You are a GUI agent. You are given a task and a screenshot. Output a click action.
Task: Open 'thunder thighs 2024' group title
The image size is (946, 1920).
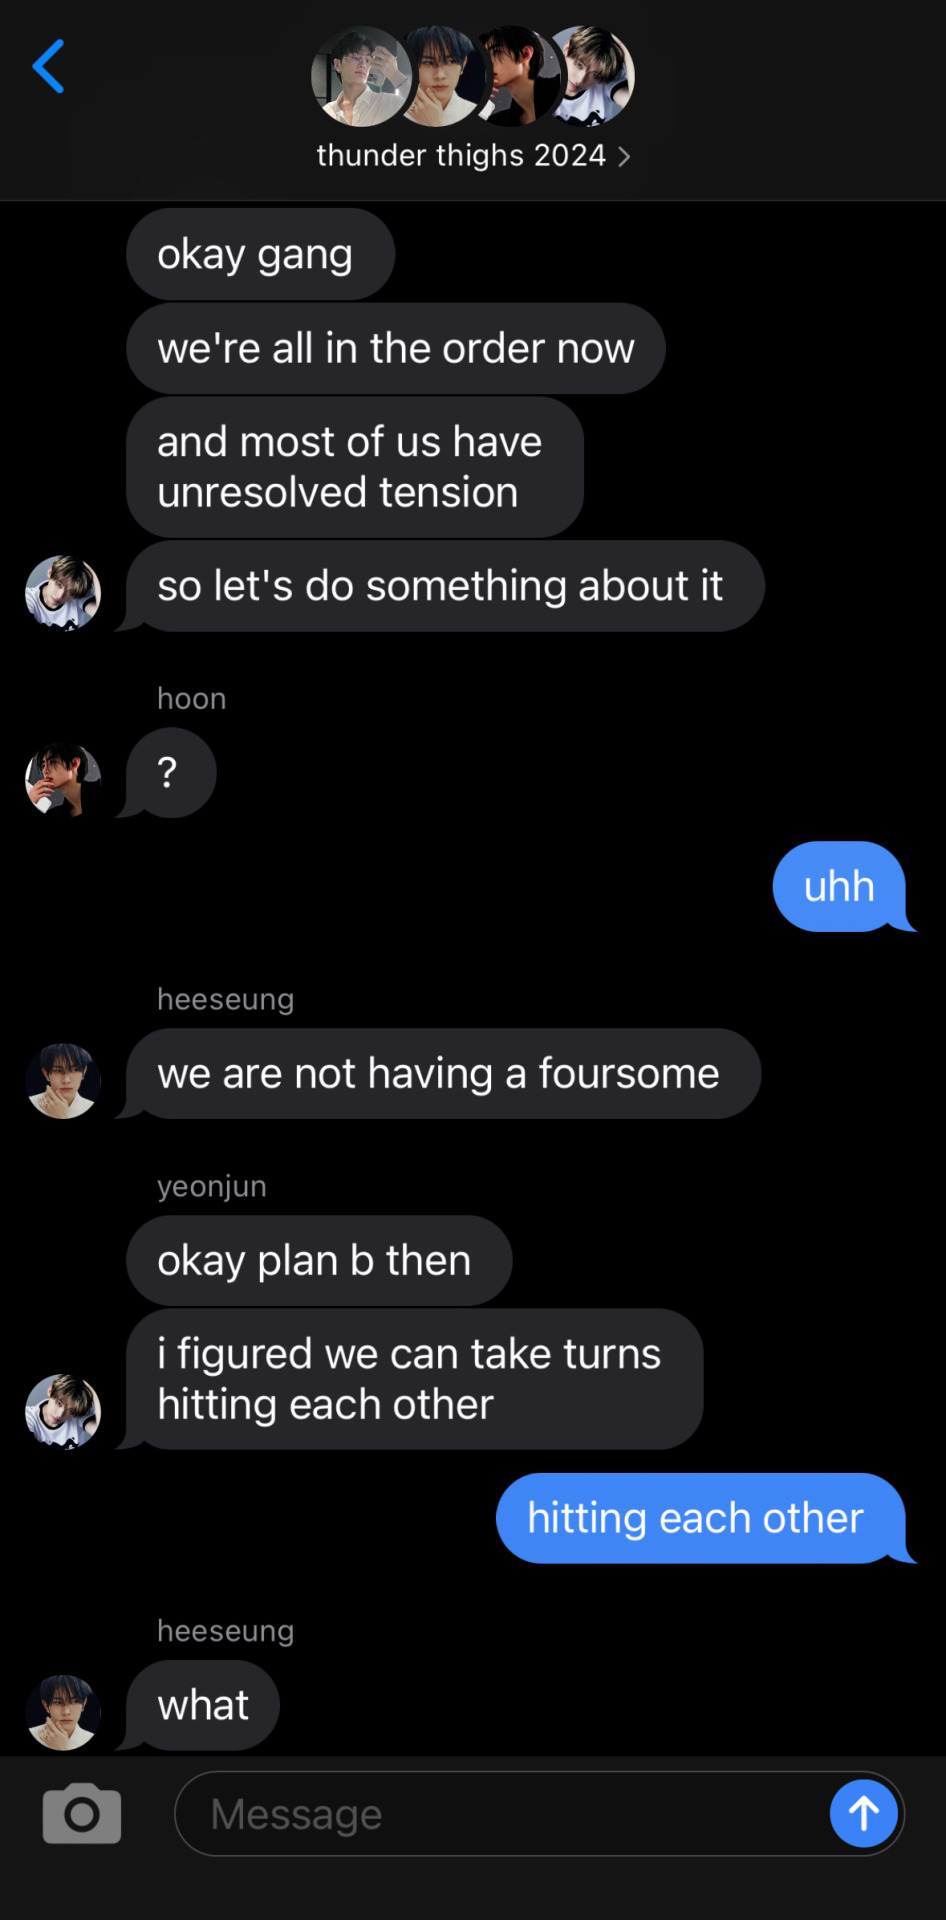coord(461,156)
